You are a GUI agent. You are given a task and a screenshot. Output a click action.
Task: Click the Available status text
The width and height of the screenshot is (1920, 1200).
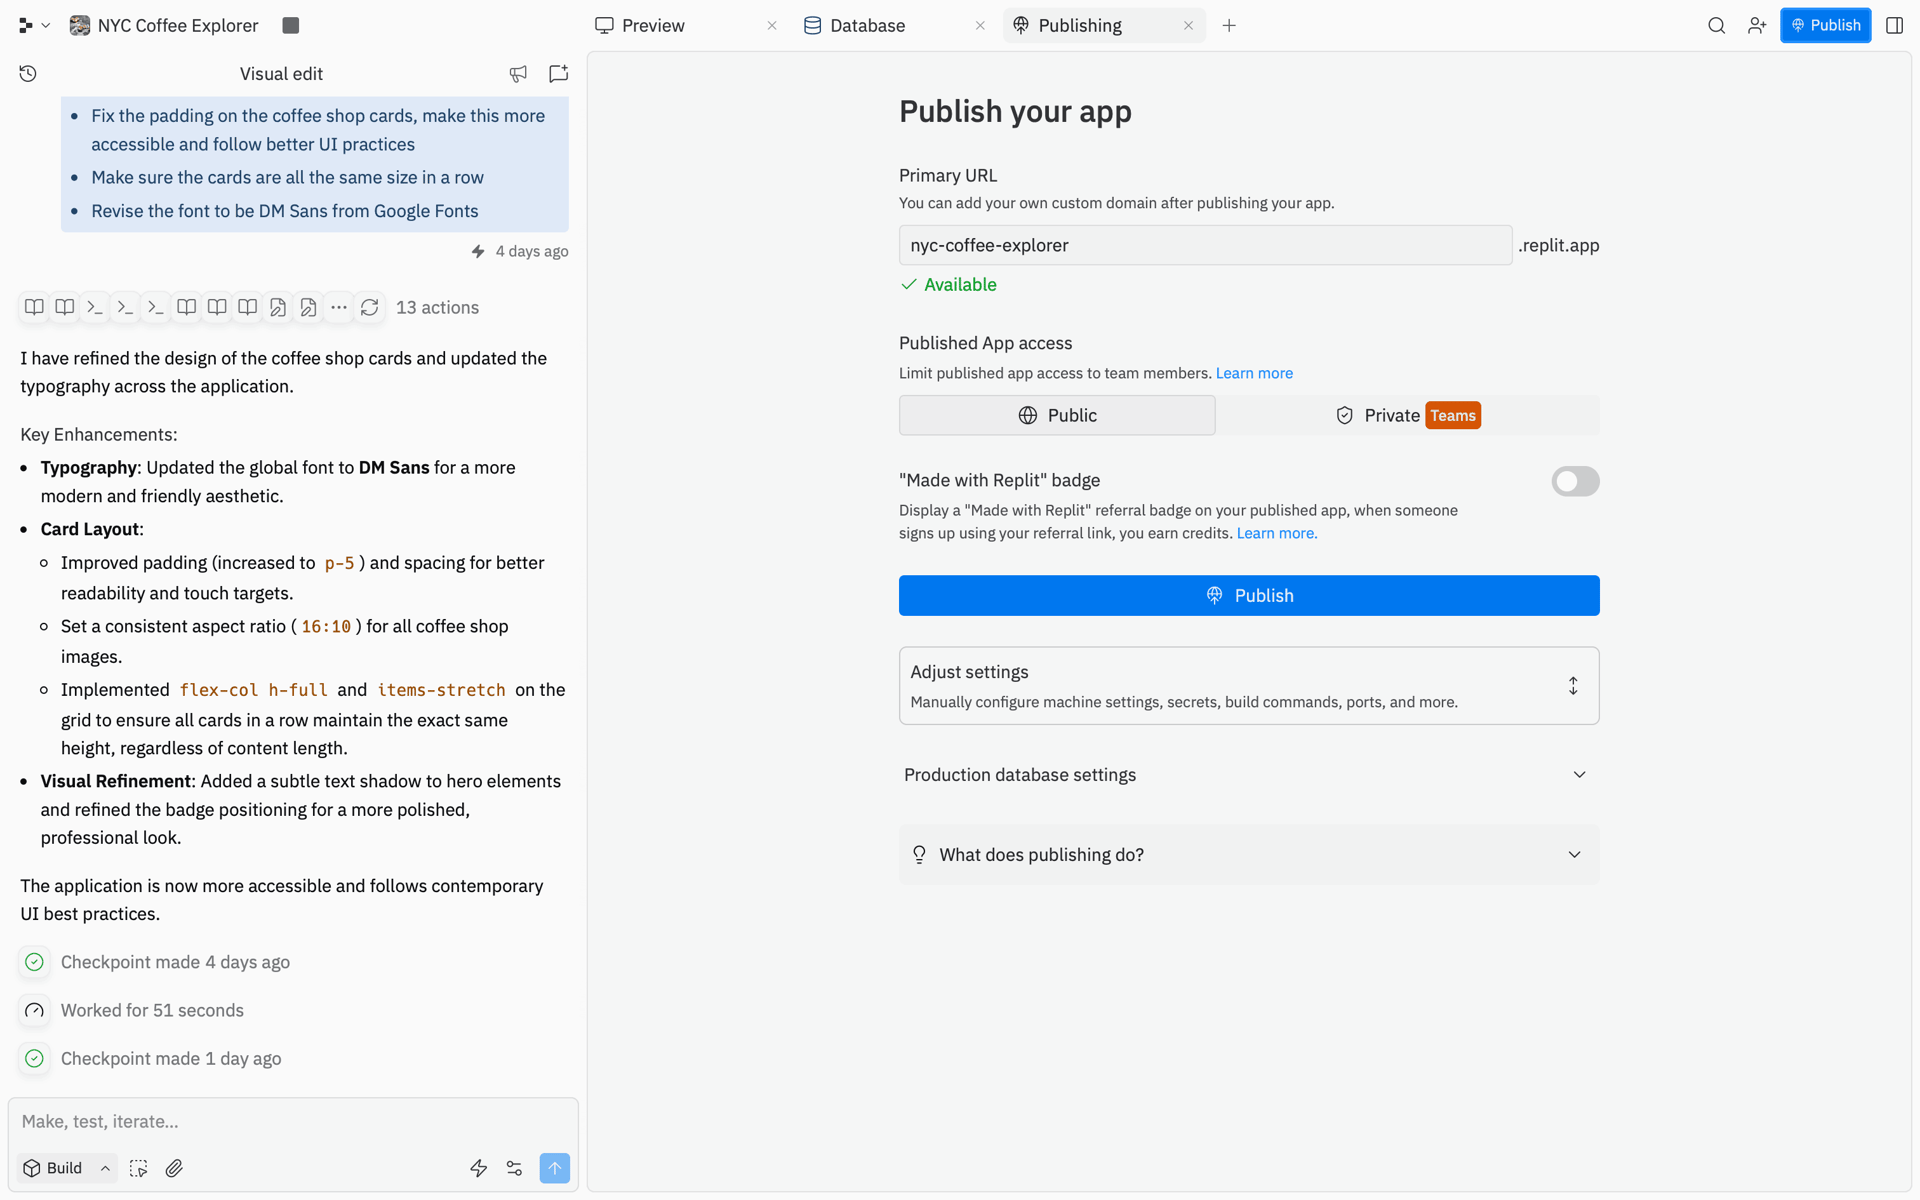pos(960,285)
